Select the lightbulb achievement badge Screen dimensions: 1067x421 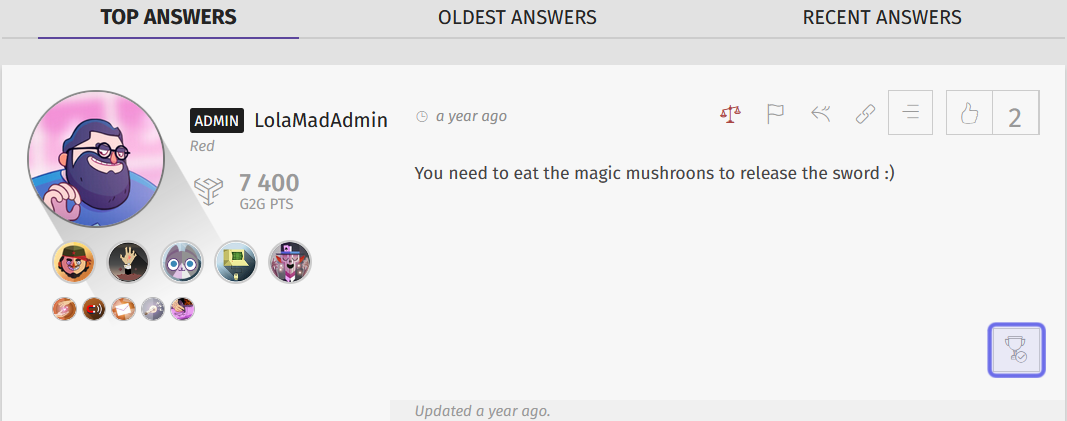(x=153, y=309)
